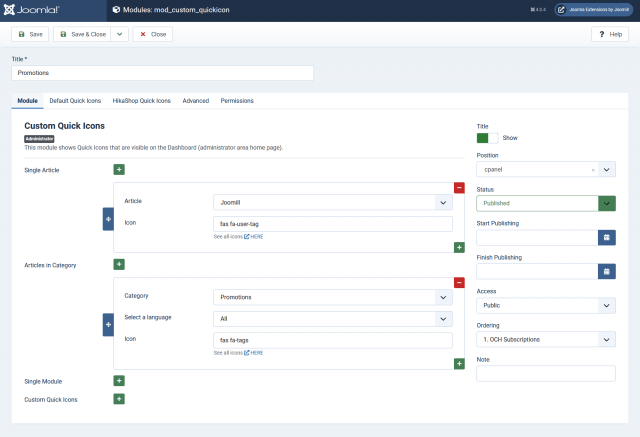The width and height of the screenshot is (640, 437).
Task: Click the green plus beside Single Article
Action: tap(119, 171)
